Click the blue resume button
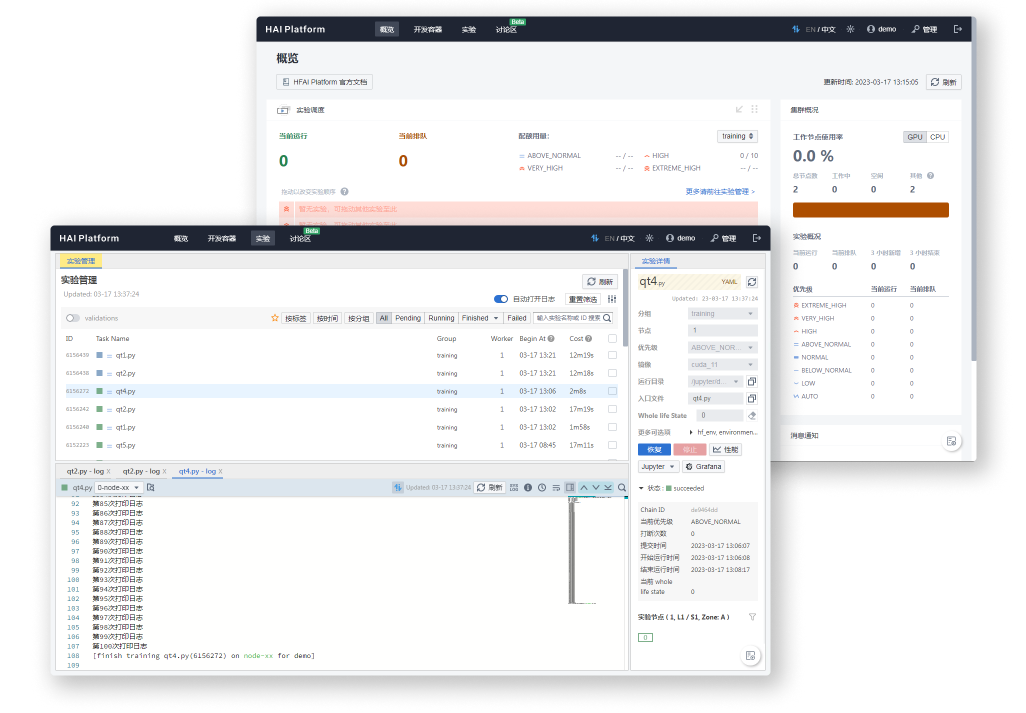 click(654, 449)
